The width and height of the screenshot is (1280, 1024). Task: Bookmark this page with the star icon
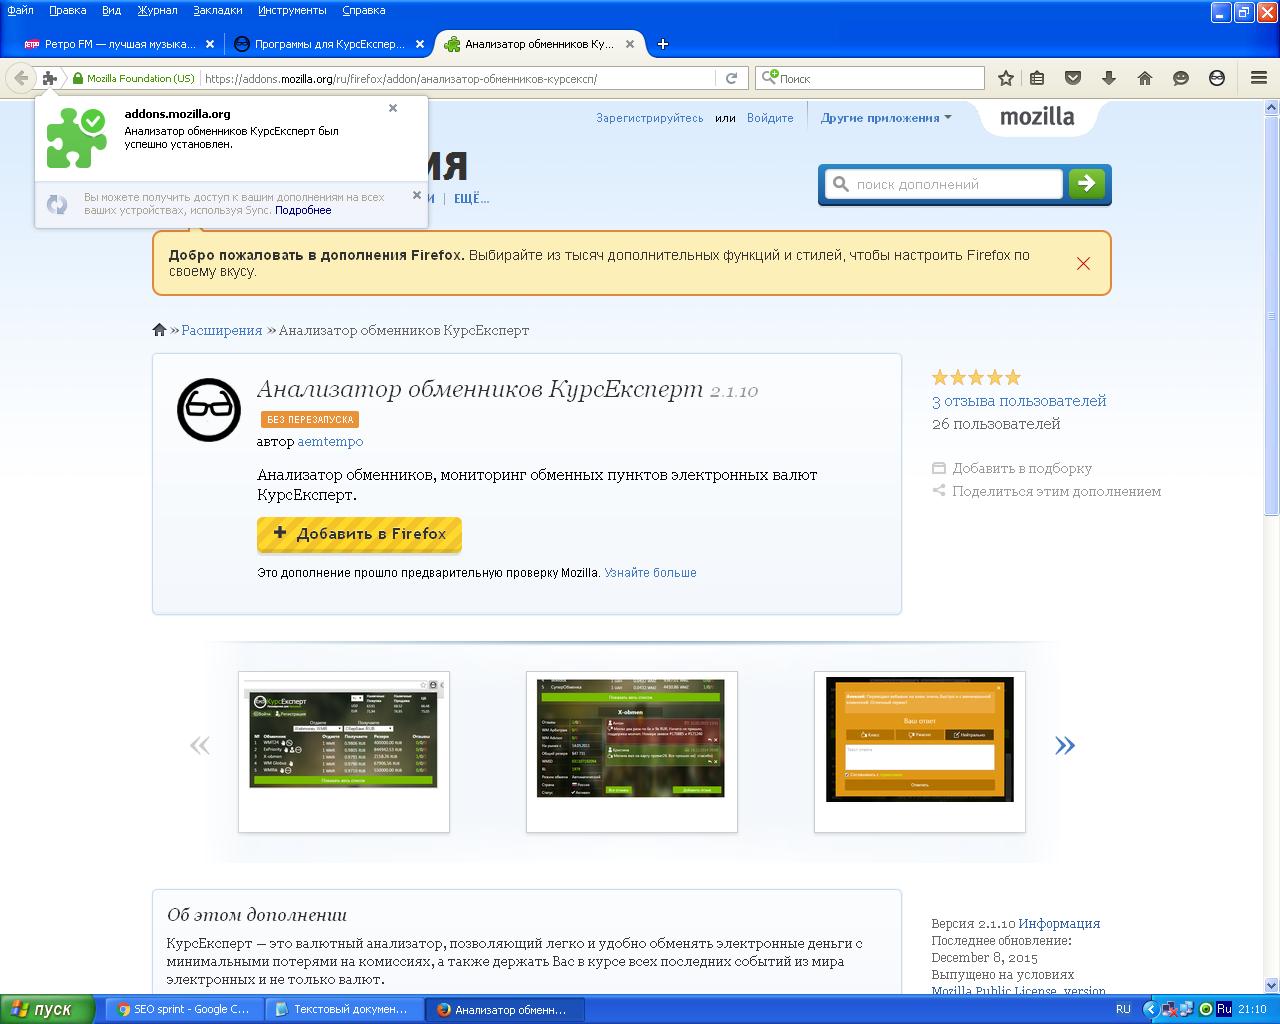coord(1006,78)
